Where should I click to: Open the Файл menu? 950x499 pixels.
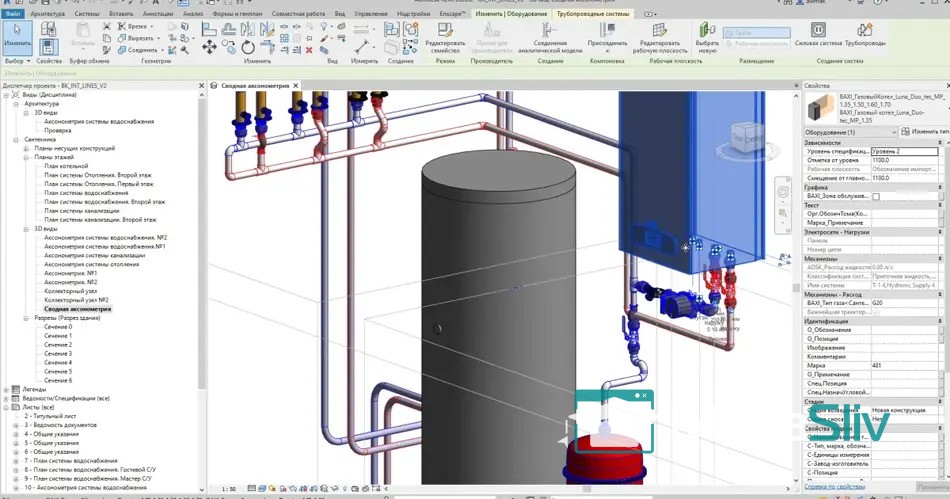pyautogui.click(x=13, y=14)
